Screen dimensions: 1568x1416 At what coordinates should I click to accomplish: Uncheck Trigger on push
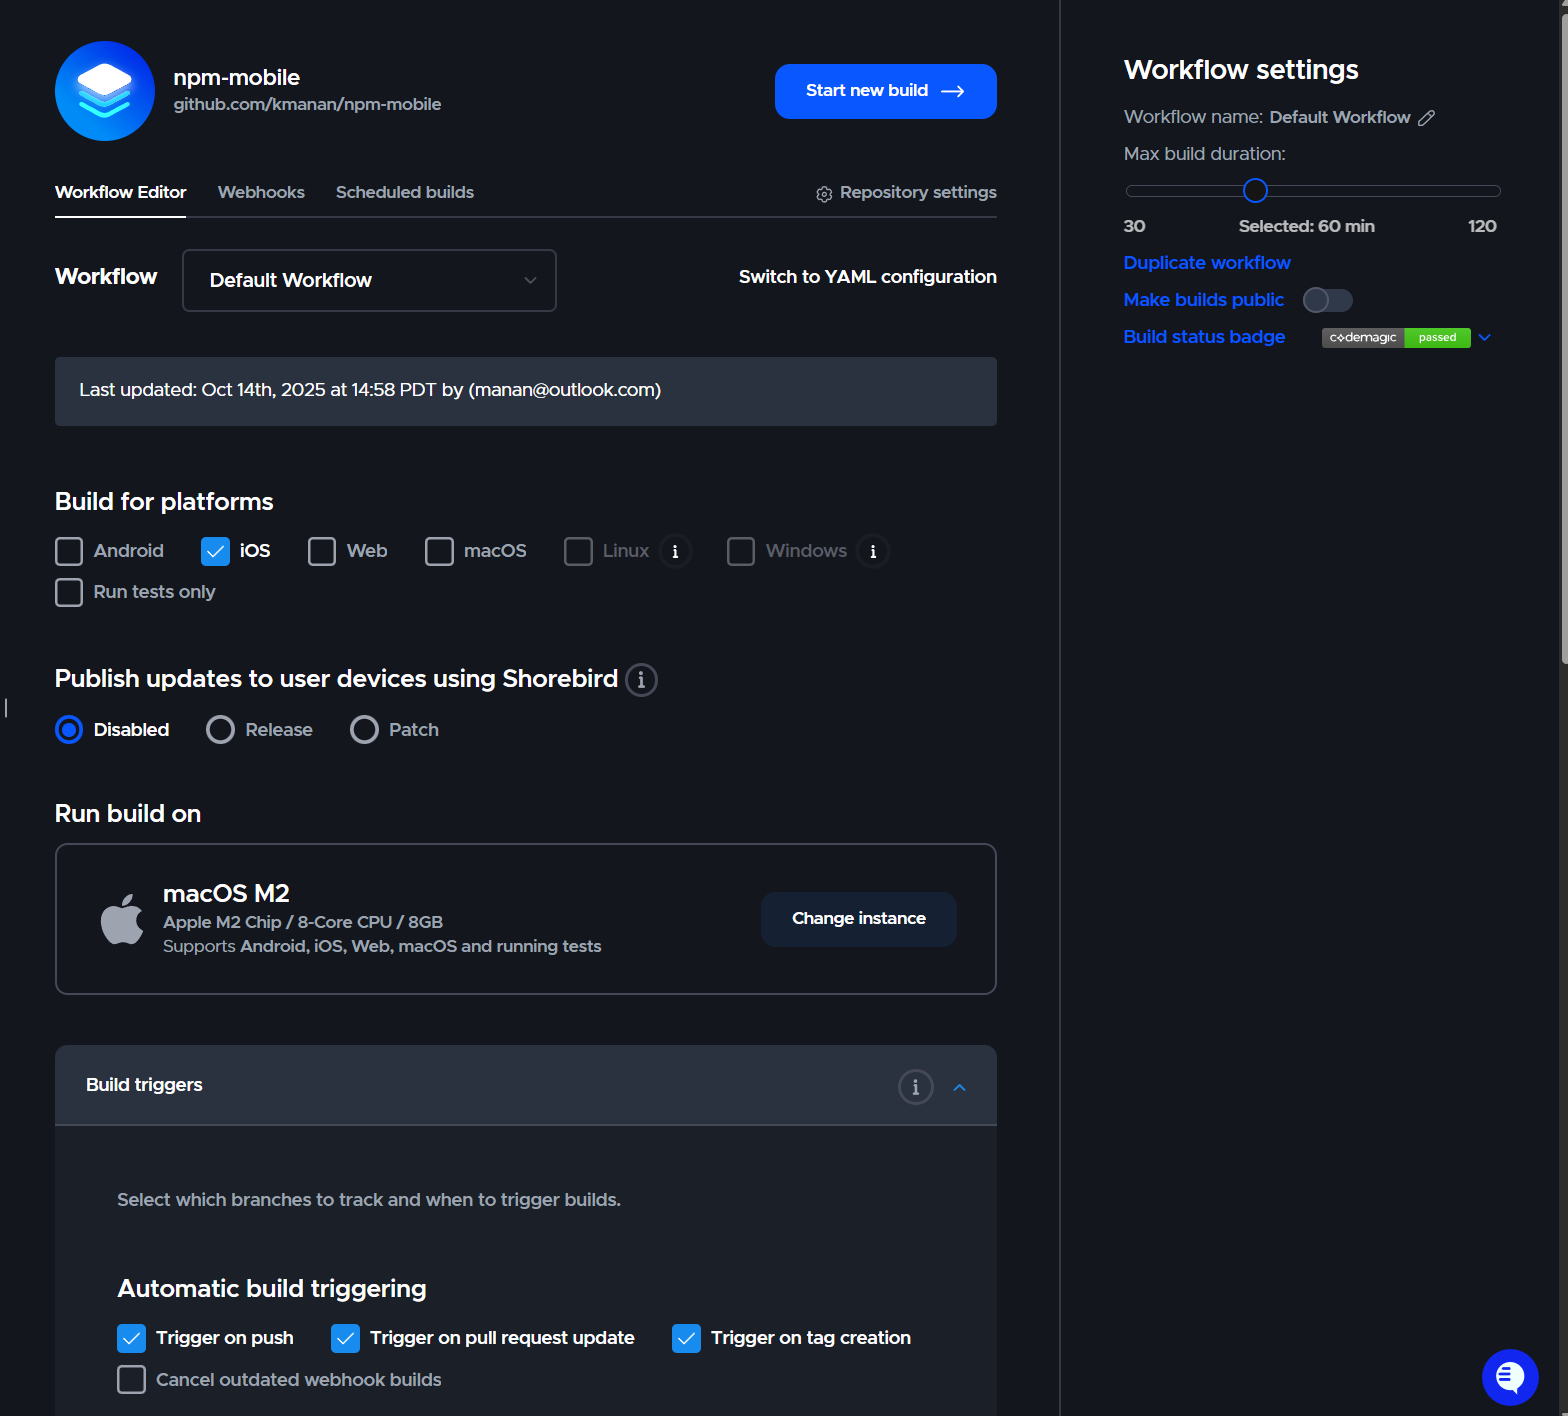click(x=131, y=1338)
